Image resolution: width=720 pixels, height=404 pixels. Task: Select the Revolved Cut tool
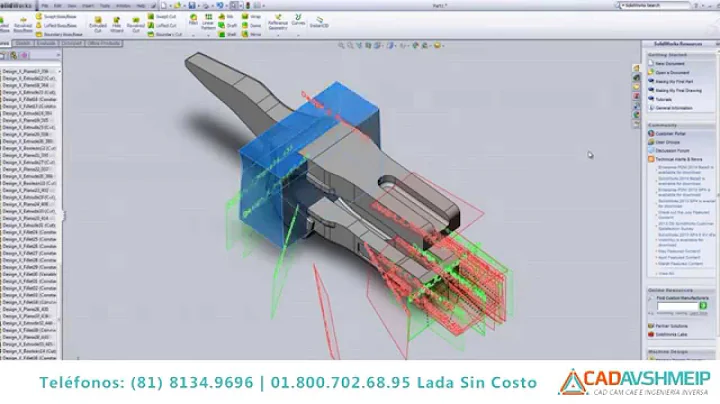(135, 25)
